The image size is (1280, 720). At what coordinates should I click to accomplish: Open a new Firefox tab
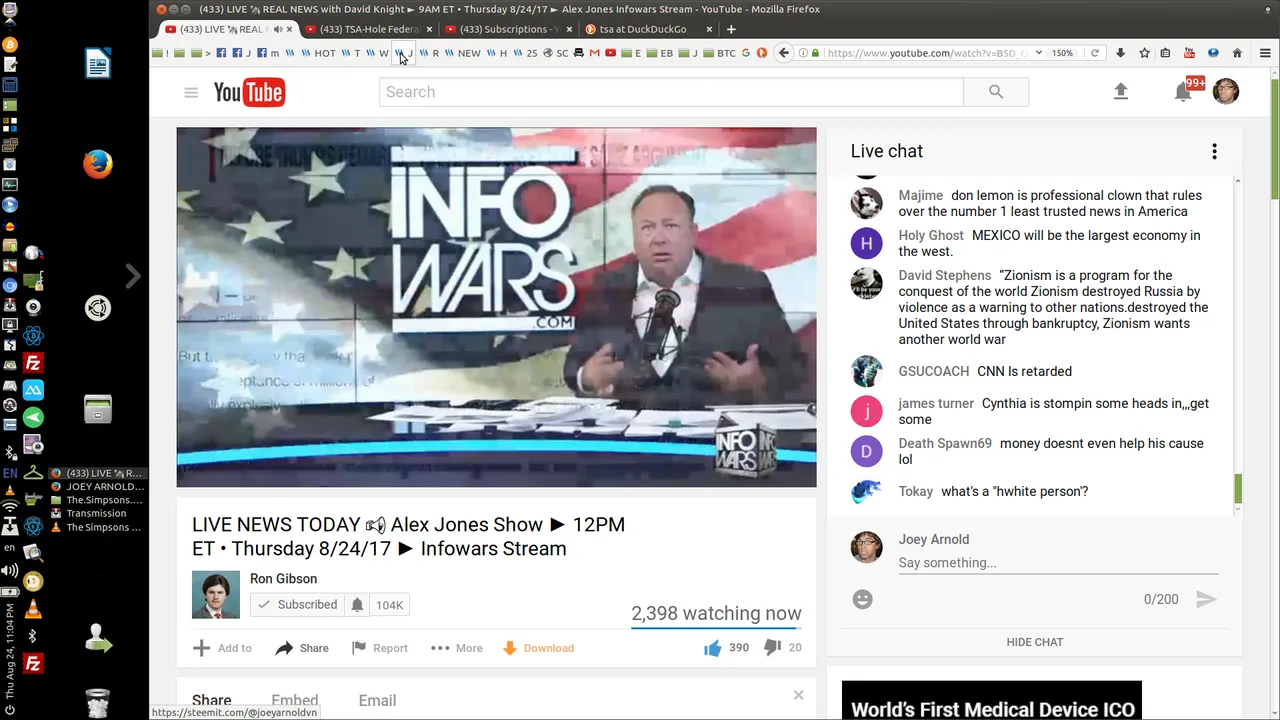point(731,29)
